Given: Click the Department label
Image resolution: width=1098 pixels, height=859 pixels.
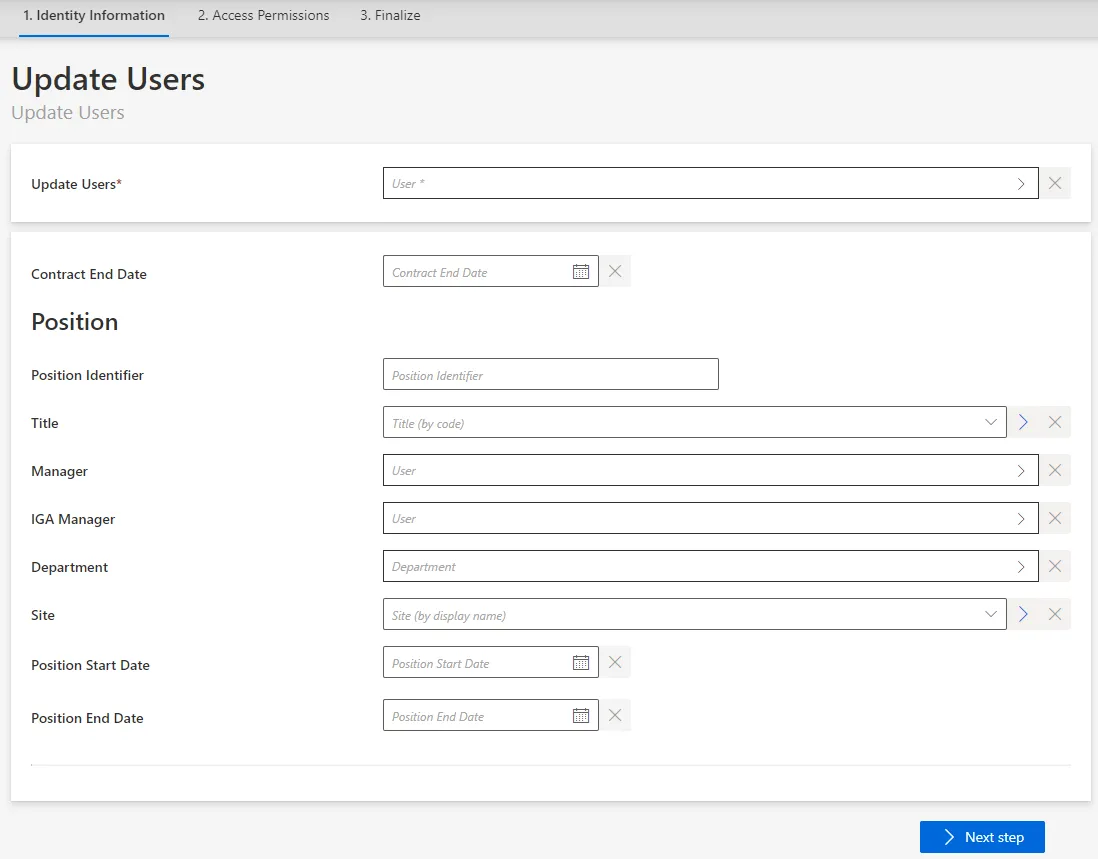Looking at the screenshot, I should (69, 567).
